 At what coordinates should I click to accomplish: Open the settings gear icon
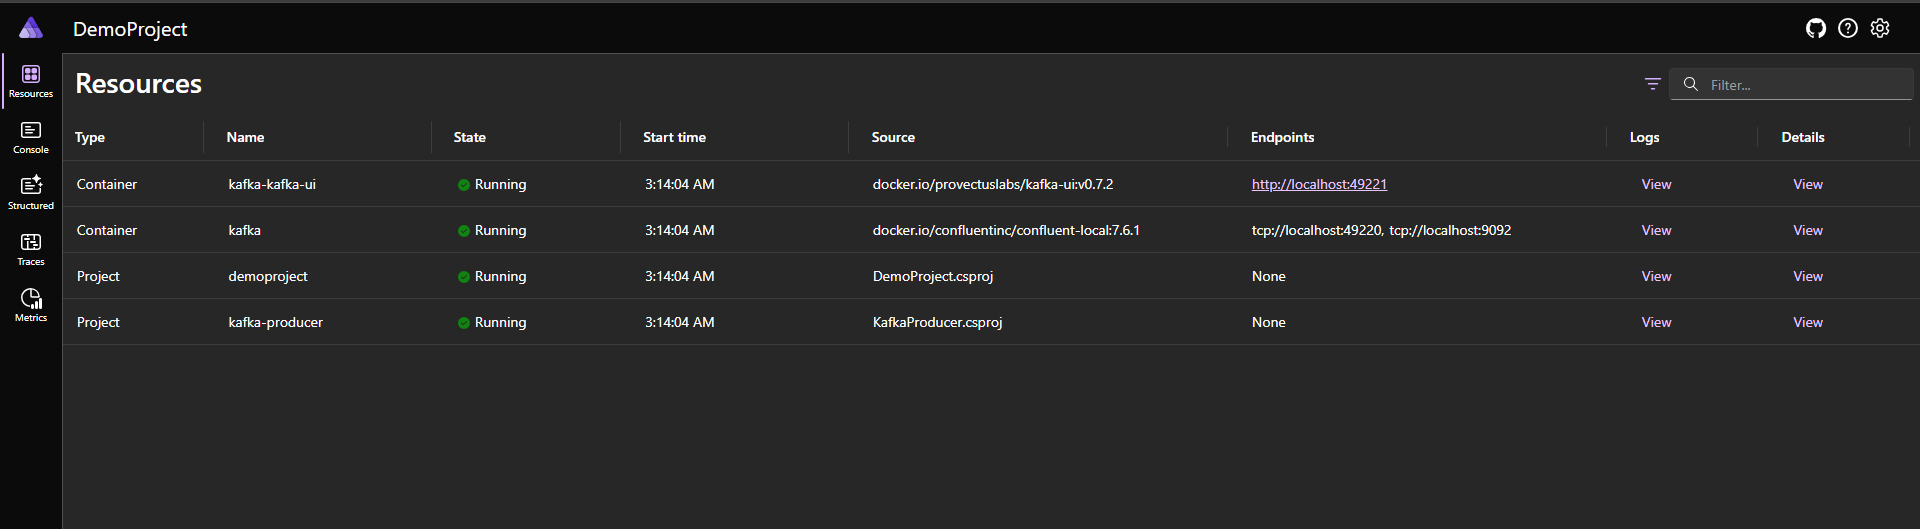click(1880, 28)
